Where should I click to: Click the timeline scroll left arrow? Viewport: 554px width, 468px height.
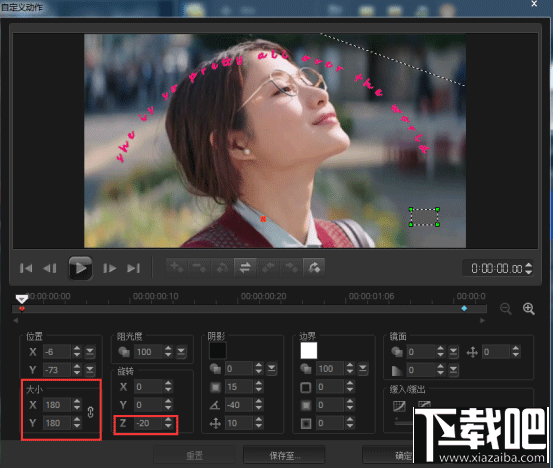(16, 320)
